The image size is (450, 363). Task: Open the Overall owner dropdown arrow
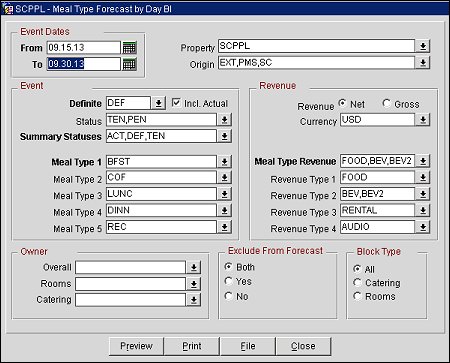click(x=193, y=267)
